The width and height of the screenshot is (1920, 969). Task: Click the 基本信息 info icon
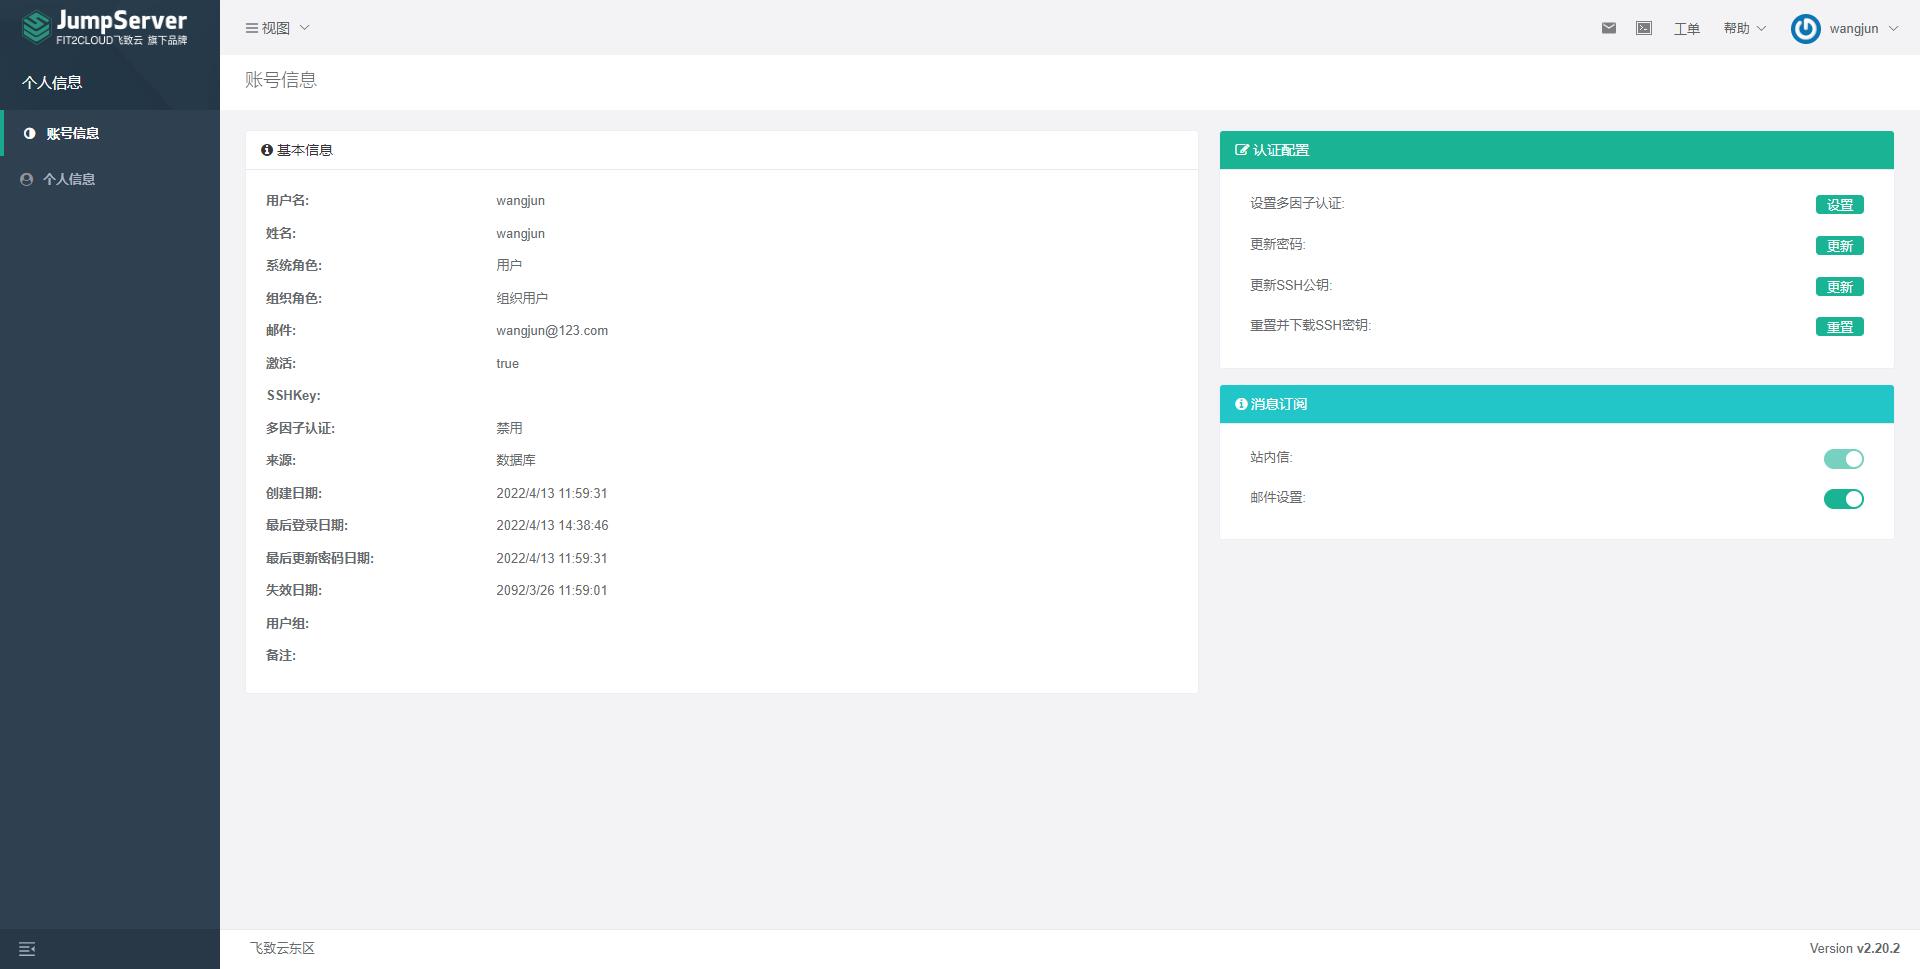pos(267,150)
